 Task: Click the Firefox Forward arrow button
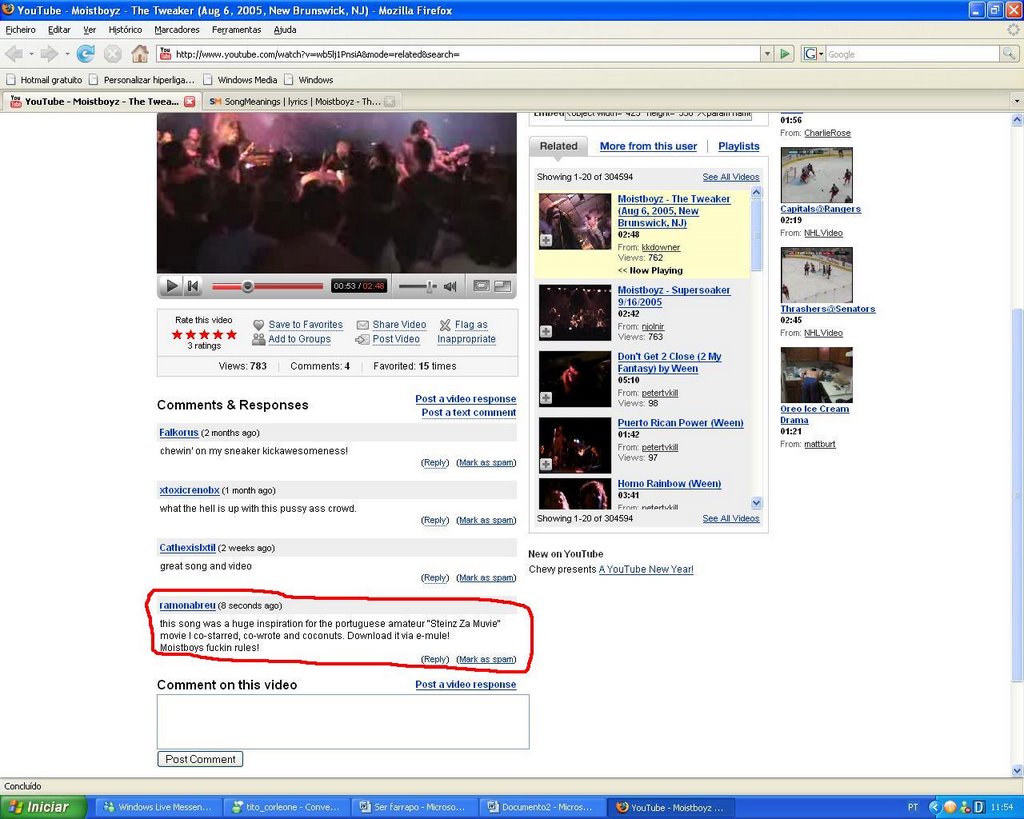click(49, 54)
